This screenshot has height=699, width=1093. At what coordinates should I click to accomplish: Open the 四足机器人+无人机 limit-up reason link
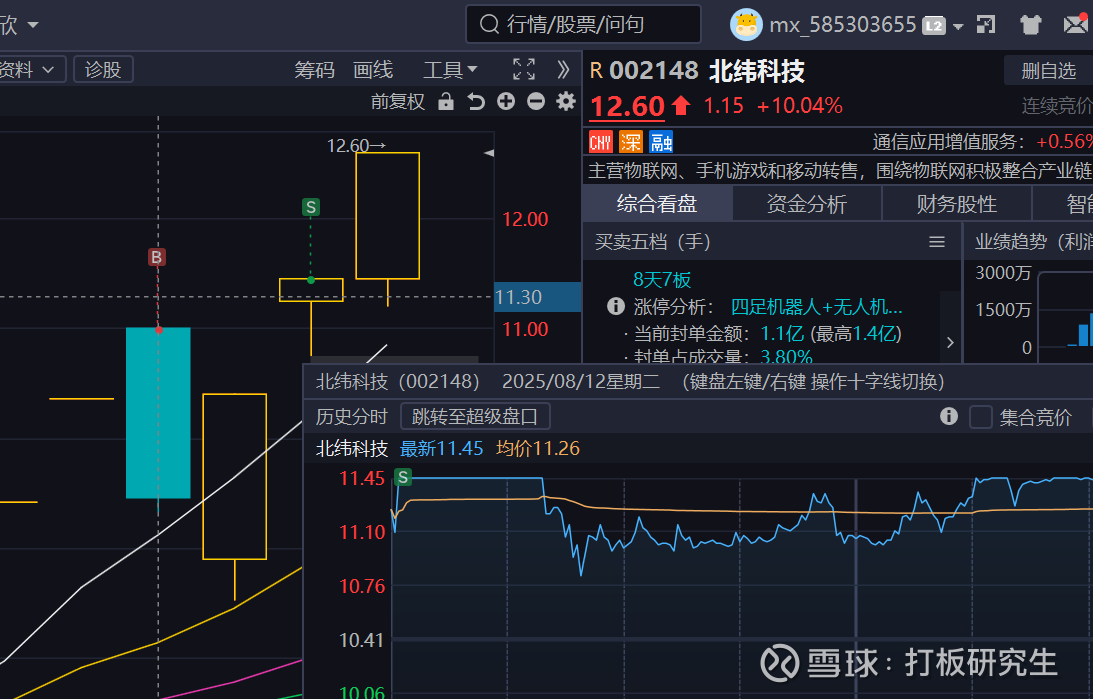pyautogui.click(x=816, y=307)
